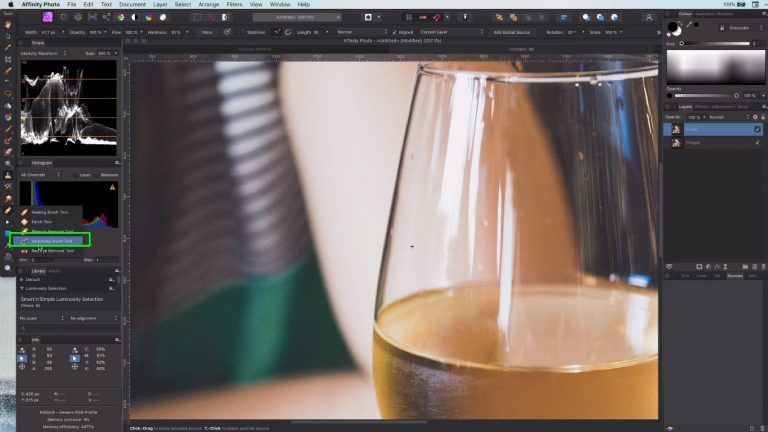Toggle visibility of the selected top layer
Viewport: 768px width, 432px height.
(757, 129)
